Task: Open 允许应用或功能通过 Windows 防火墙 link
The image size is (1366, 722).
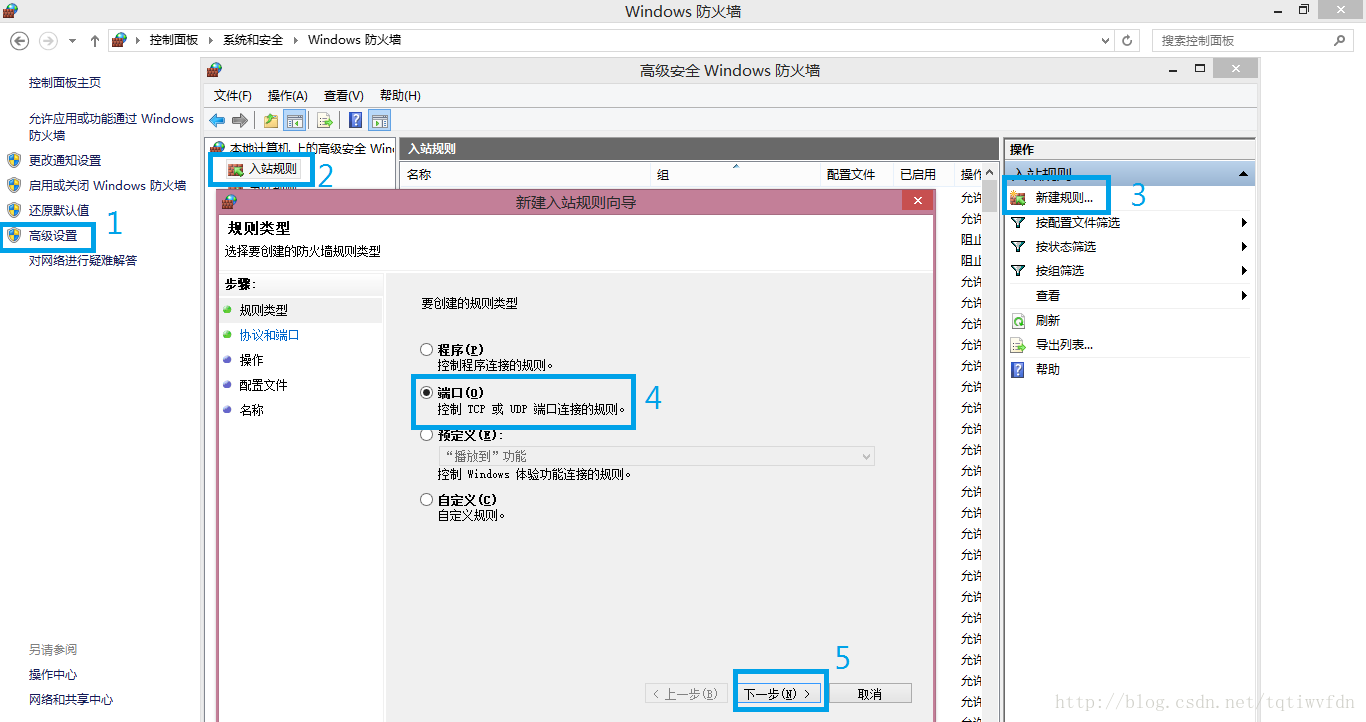Action: [111, 126]
